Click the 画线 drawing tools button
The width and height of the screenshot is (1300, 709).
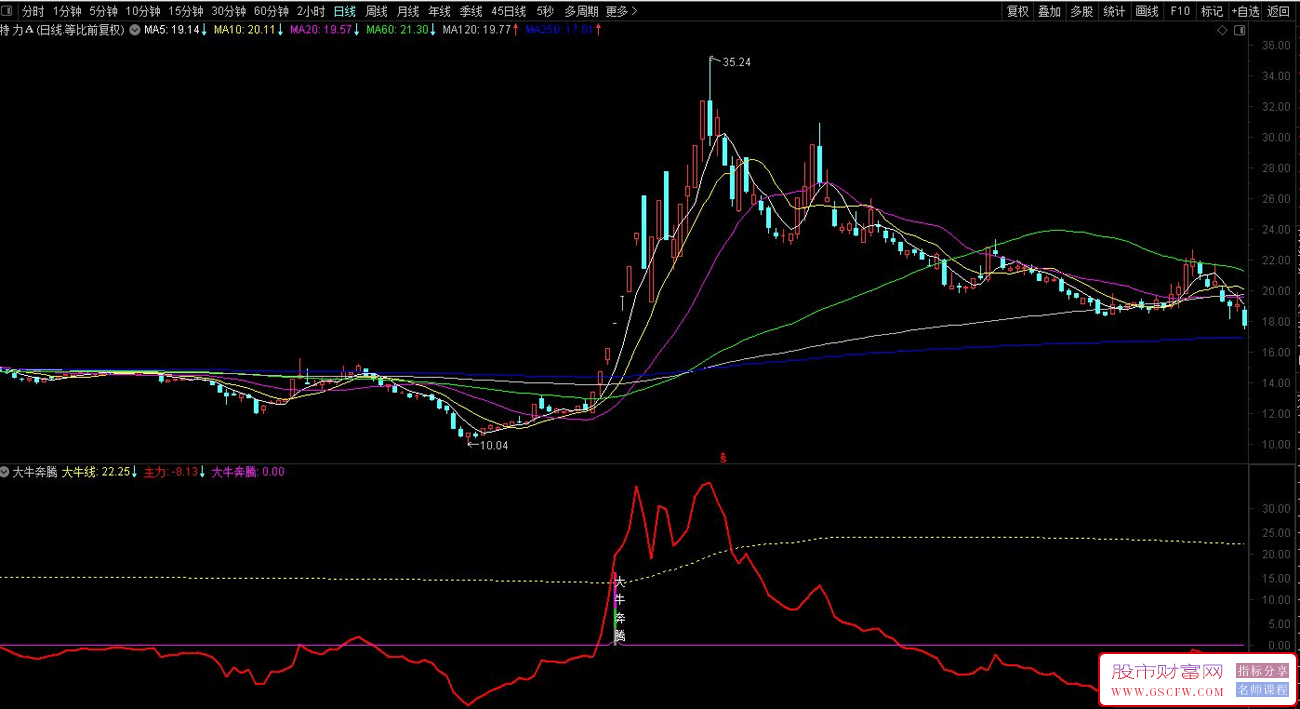[1147, 12]
